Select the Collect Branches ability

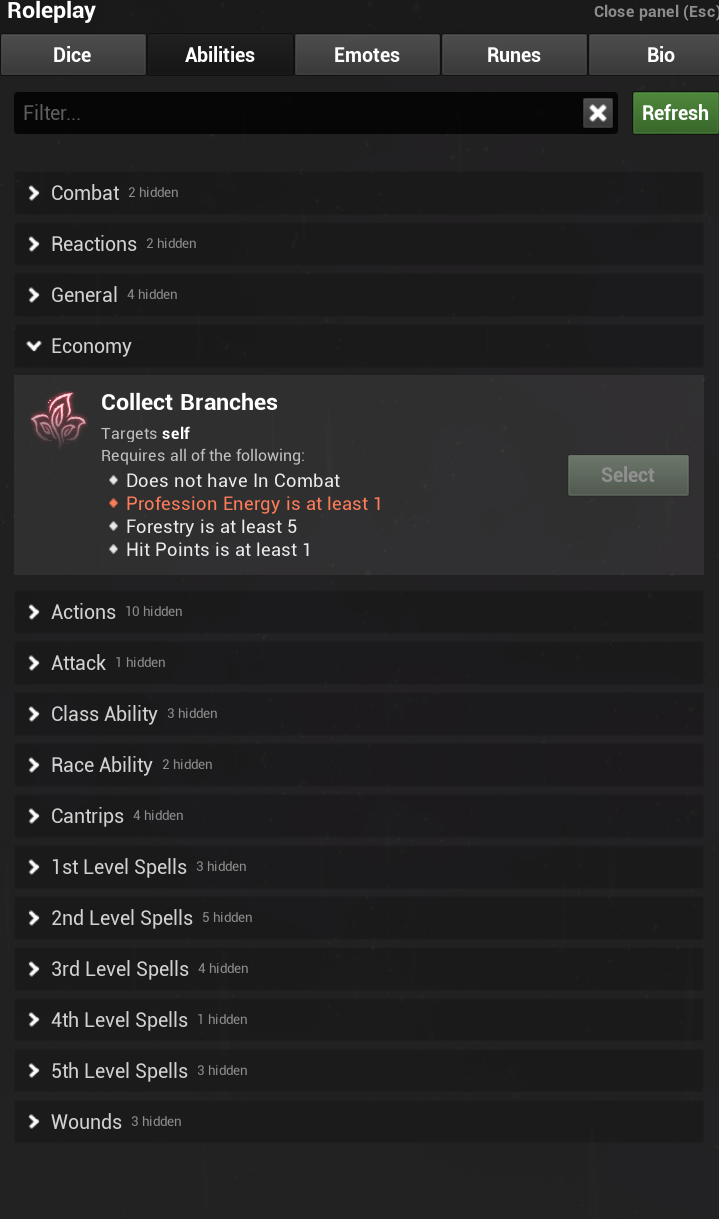click(628, 475)
